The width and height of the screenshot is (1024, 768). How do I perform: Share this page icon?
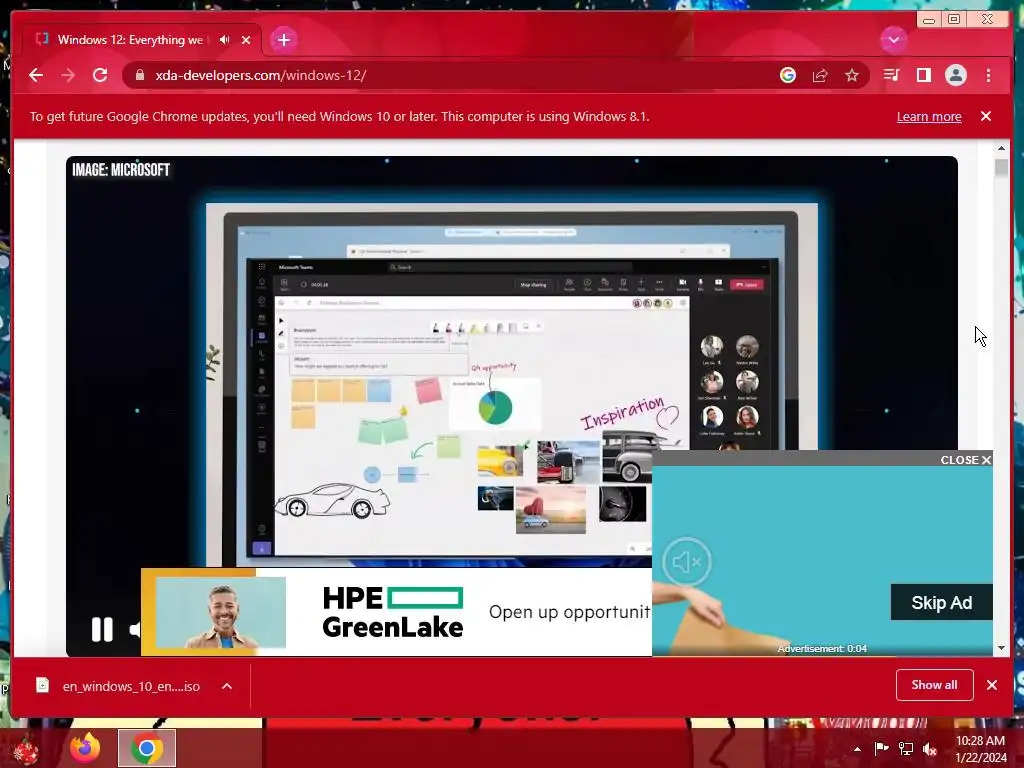(x=820, y=75)
